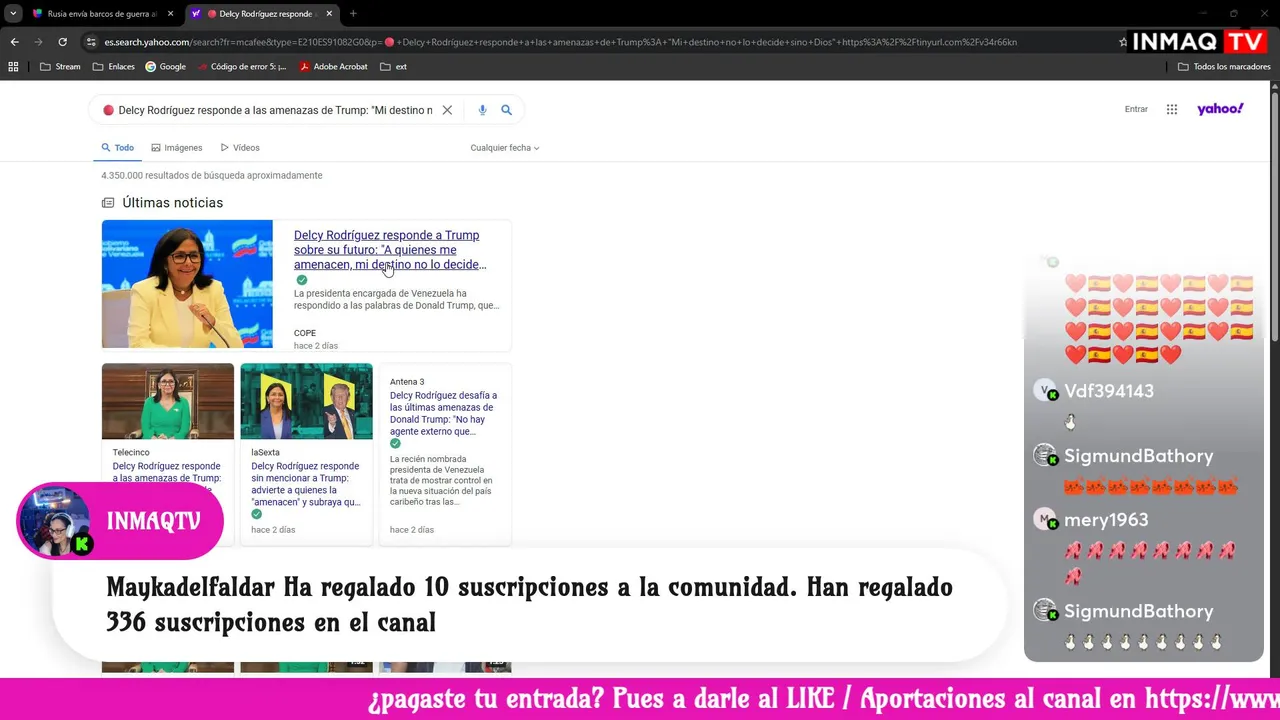Click the browser forward arrow
The width and height of the screenshot is (1280, 720).
coord(38,42)
